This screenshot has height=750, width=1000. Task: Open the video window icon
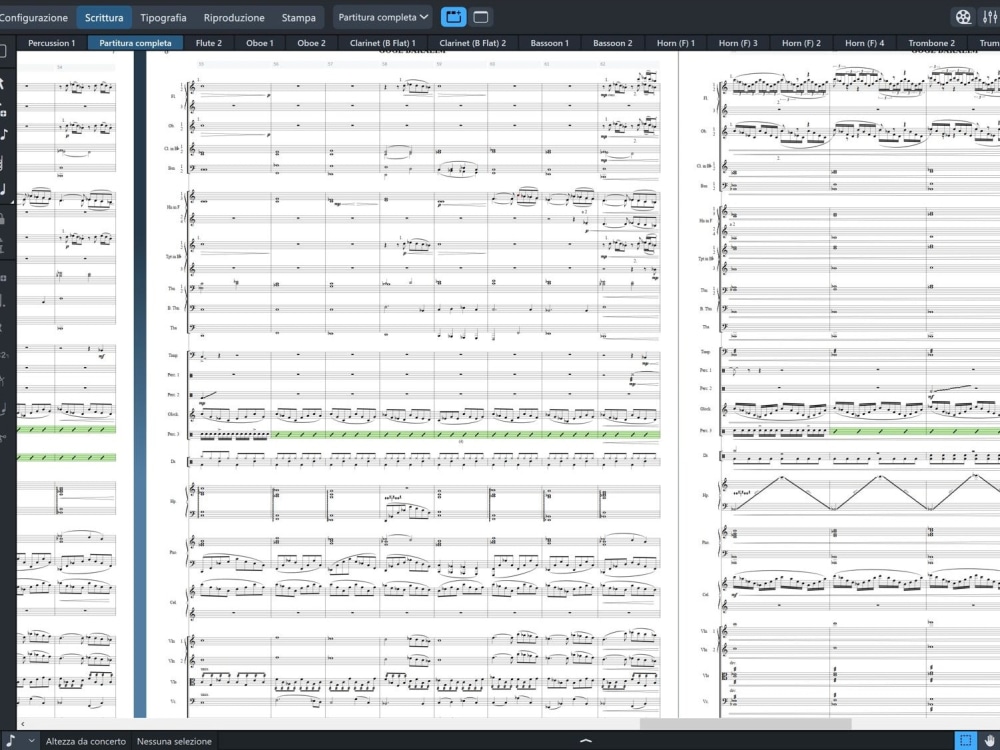point(963,17)
